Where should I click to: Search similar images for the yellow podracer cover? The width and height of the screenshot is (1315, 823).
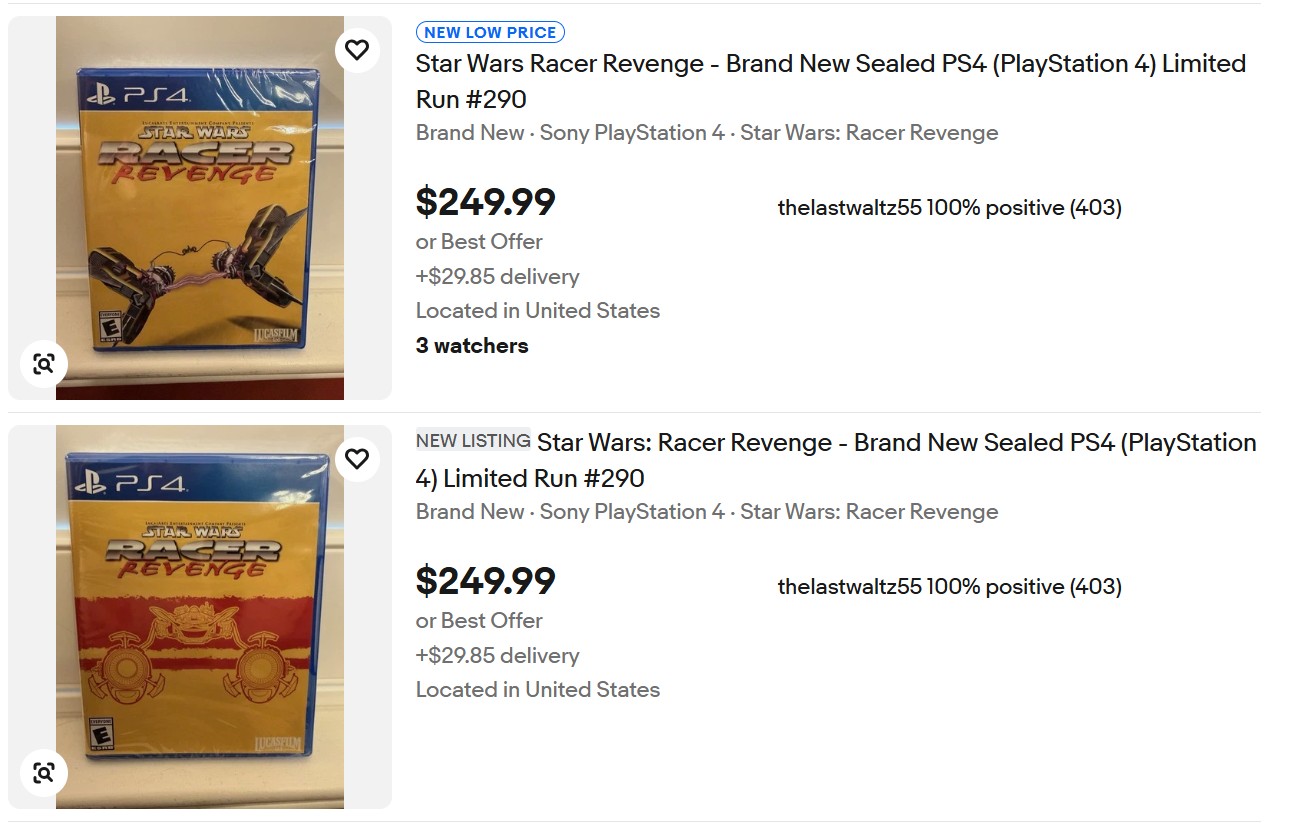(x=43, y=364)
